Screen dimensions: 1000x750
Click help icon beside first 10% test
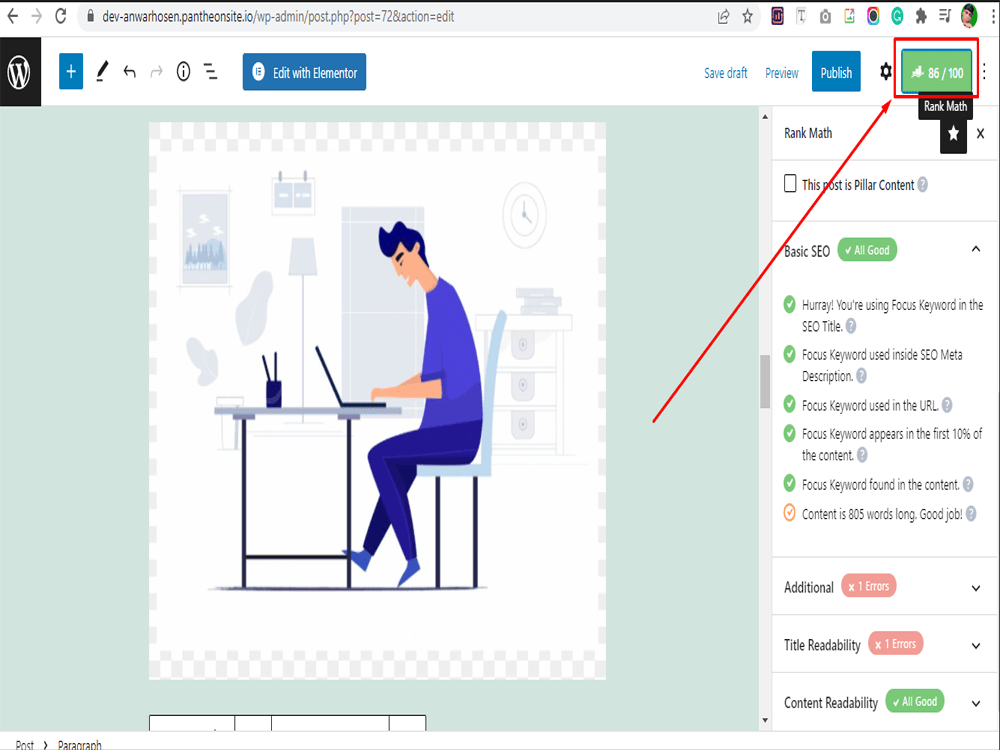click(x=862, y=455)
